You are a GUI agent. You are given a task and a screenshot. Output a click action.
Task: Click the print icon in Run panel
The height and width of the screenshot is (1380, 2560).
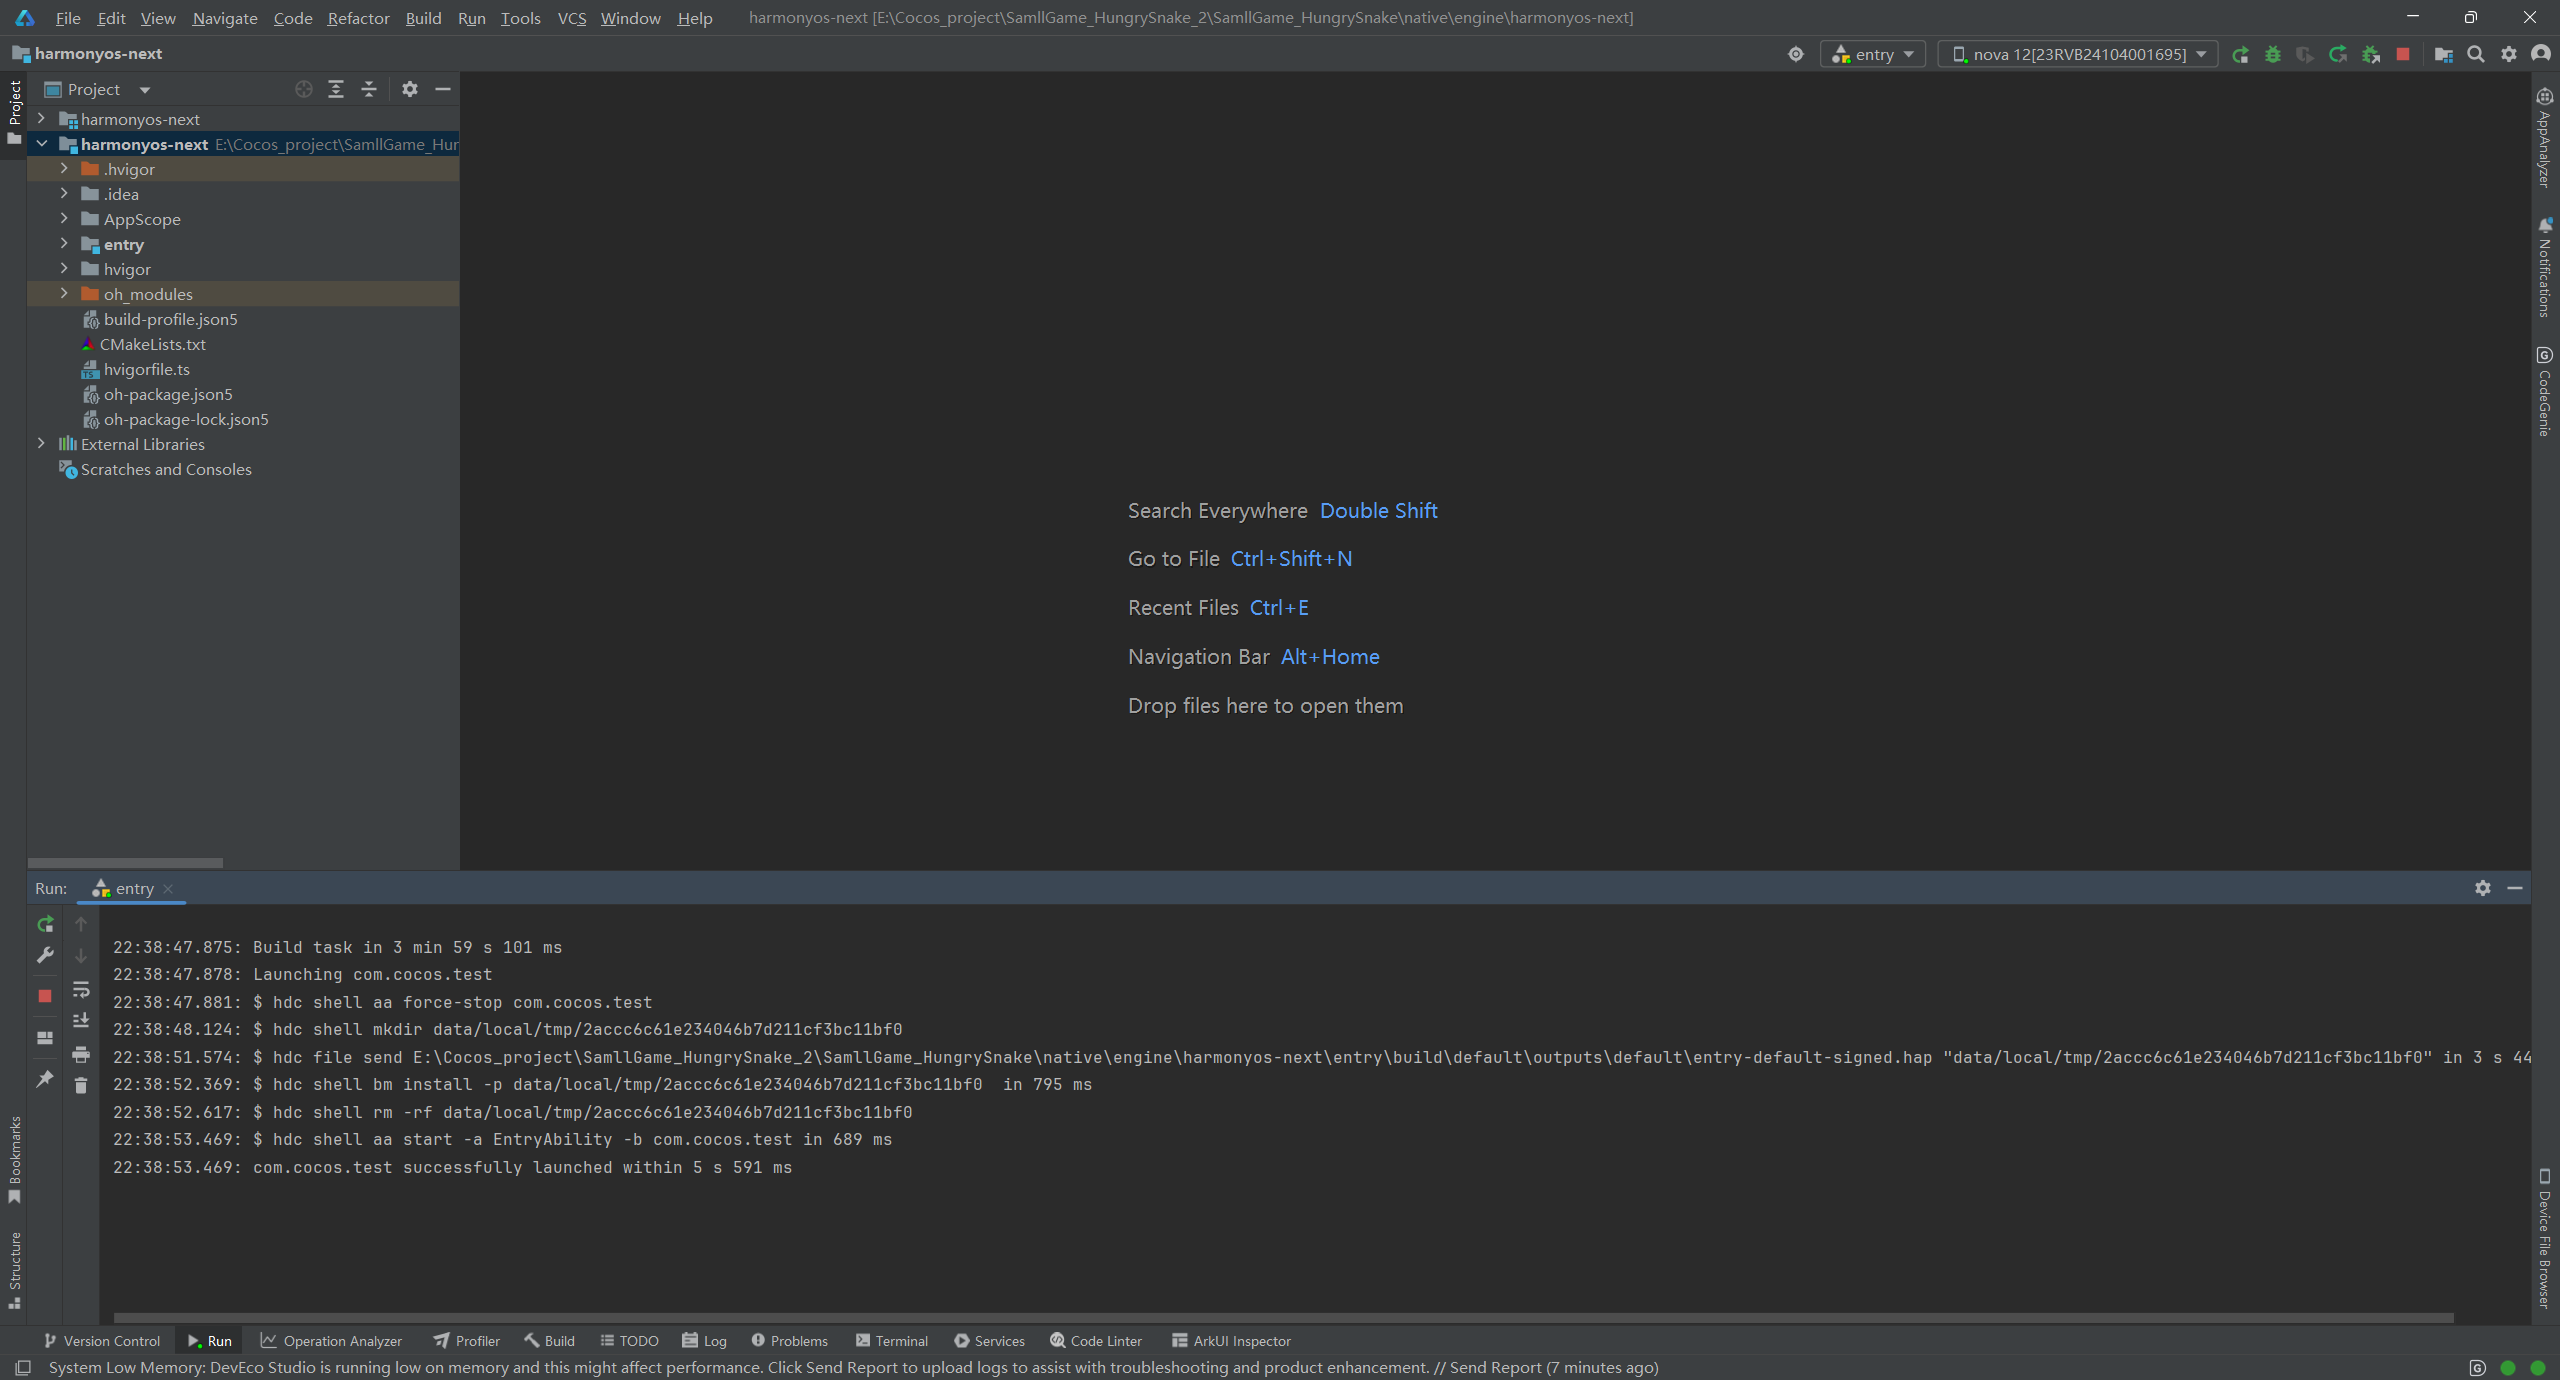81,1054
